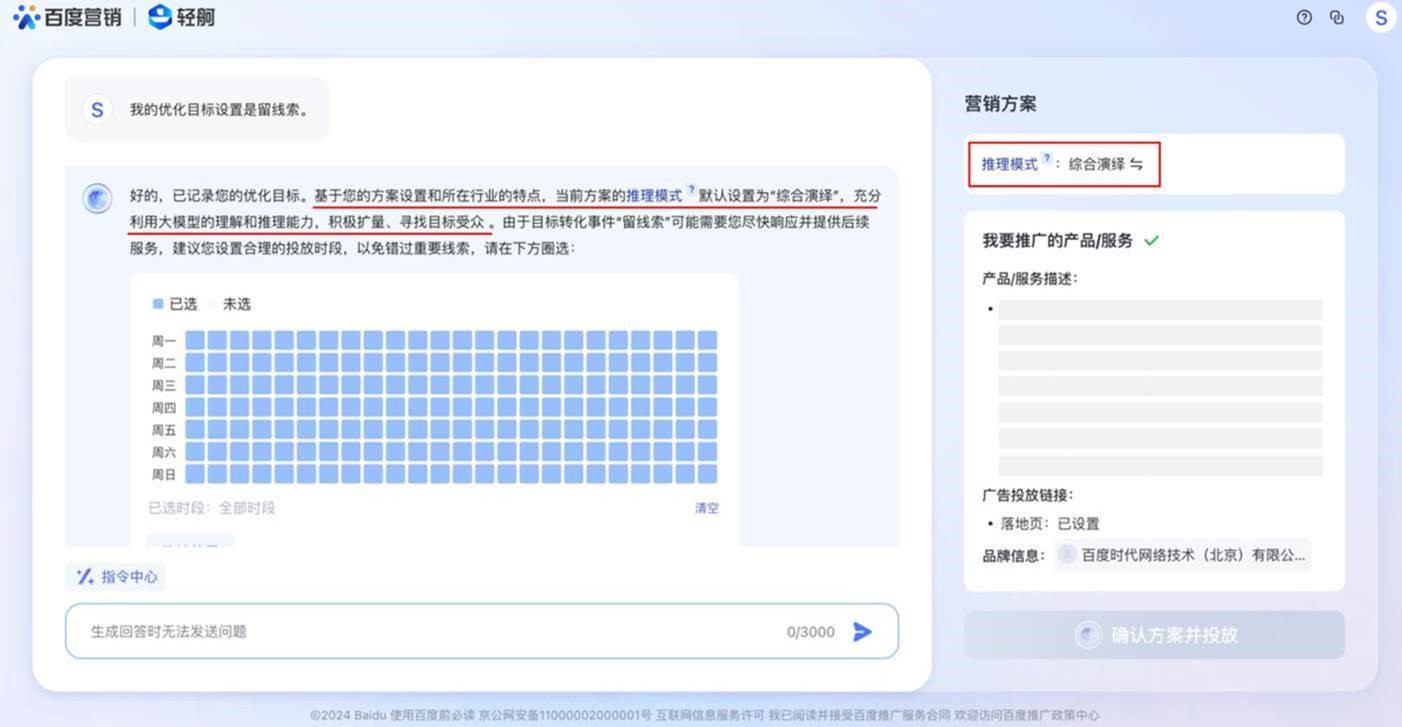Image resolution: width=1402 pixels, height=727 pixels.
Task: Click 清空 to clear selected time slots
Action: (706, 508)
